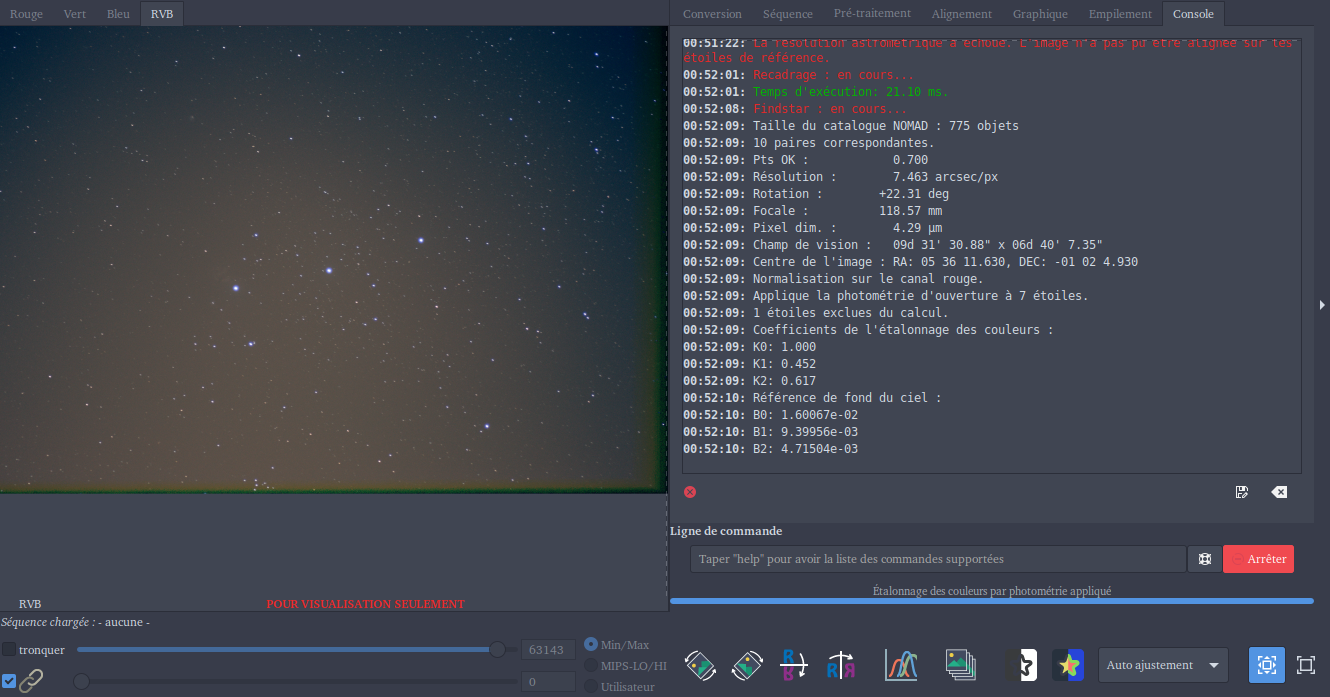Open the histogram curves tool
Viewport: 1330px width, 697px height.
pos(901,665)
